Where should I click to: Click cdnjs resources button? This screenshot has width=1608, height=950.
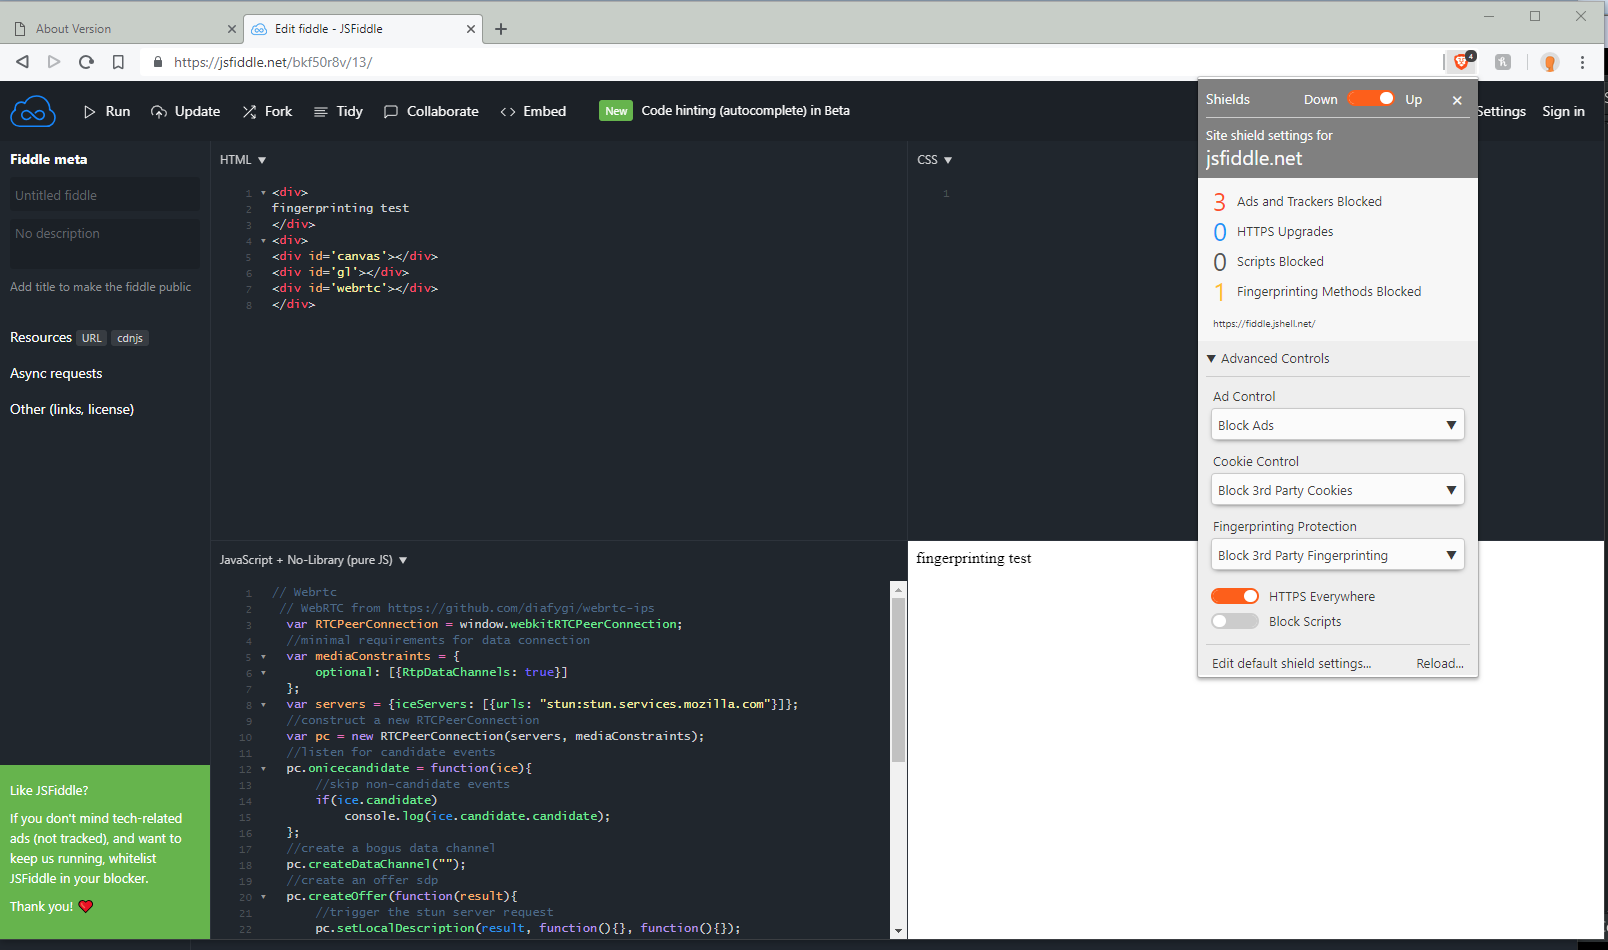pos(130,338)
